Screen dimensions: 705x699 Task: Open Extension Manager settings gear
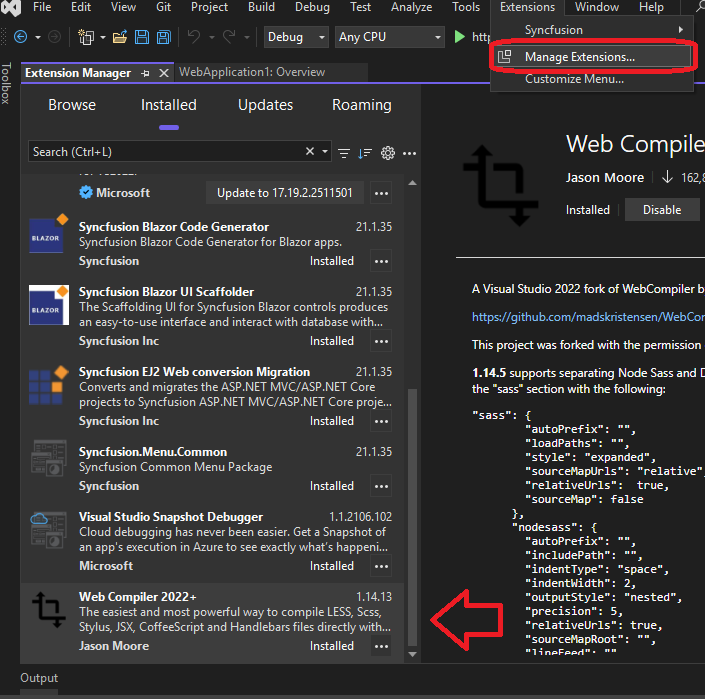(388, 153)
